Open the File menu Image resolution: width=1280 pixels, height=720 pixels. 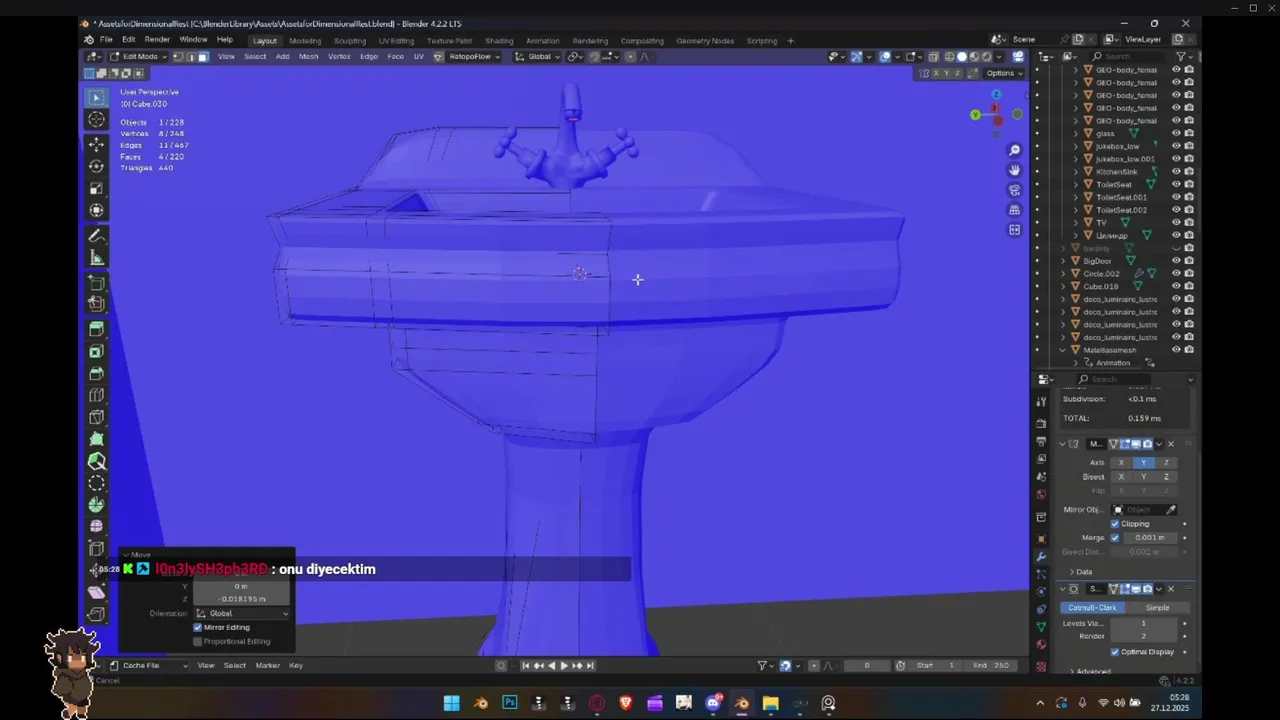click(106, 40)
